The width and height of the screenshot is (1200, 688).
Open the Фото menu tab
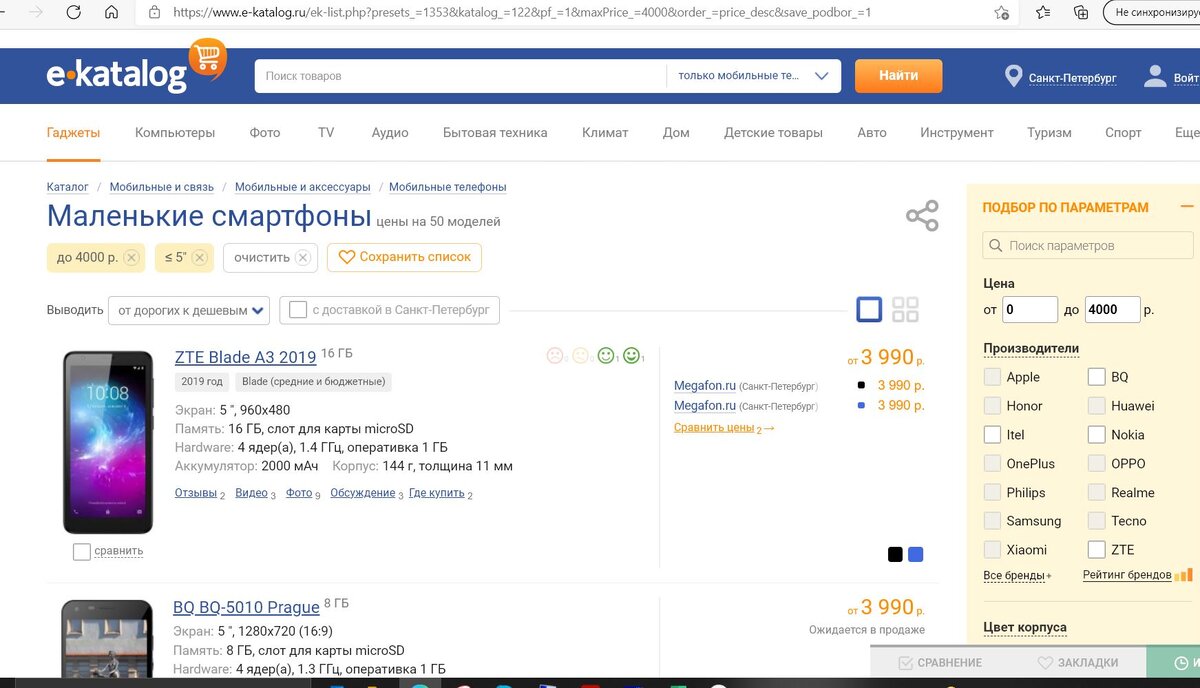click(x=265, y=132)
